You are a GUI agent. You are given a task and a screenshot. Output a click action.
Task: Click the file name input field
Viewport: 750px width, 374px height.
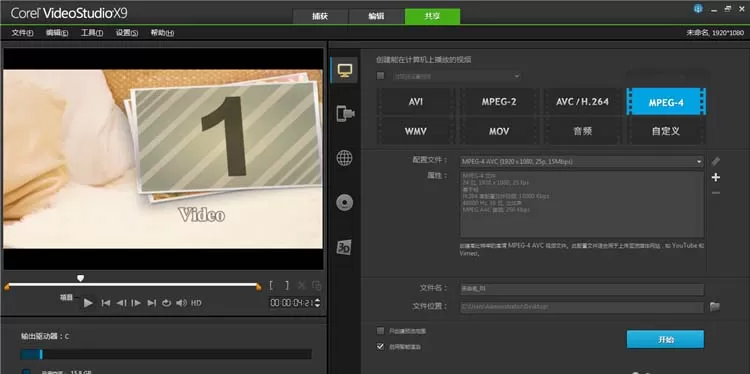click(582, 289)
